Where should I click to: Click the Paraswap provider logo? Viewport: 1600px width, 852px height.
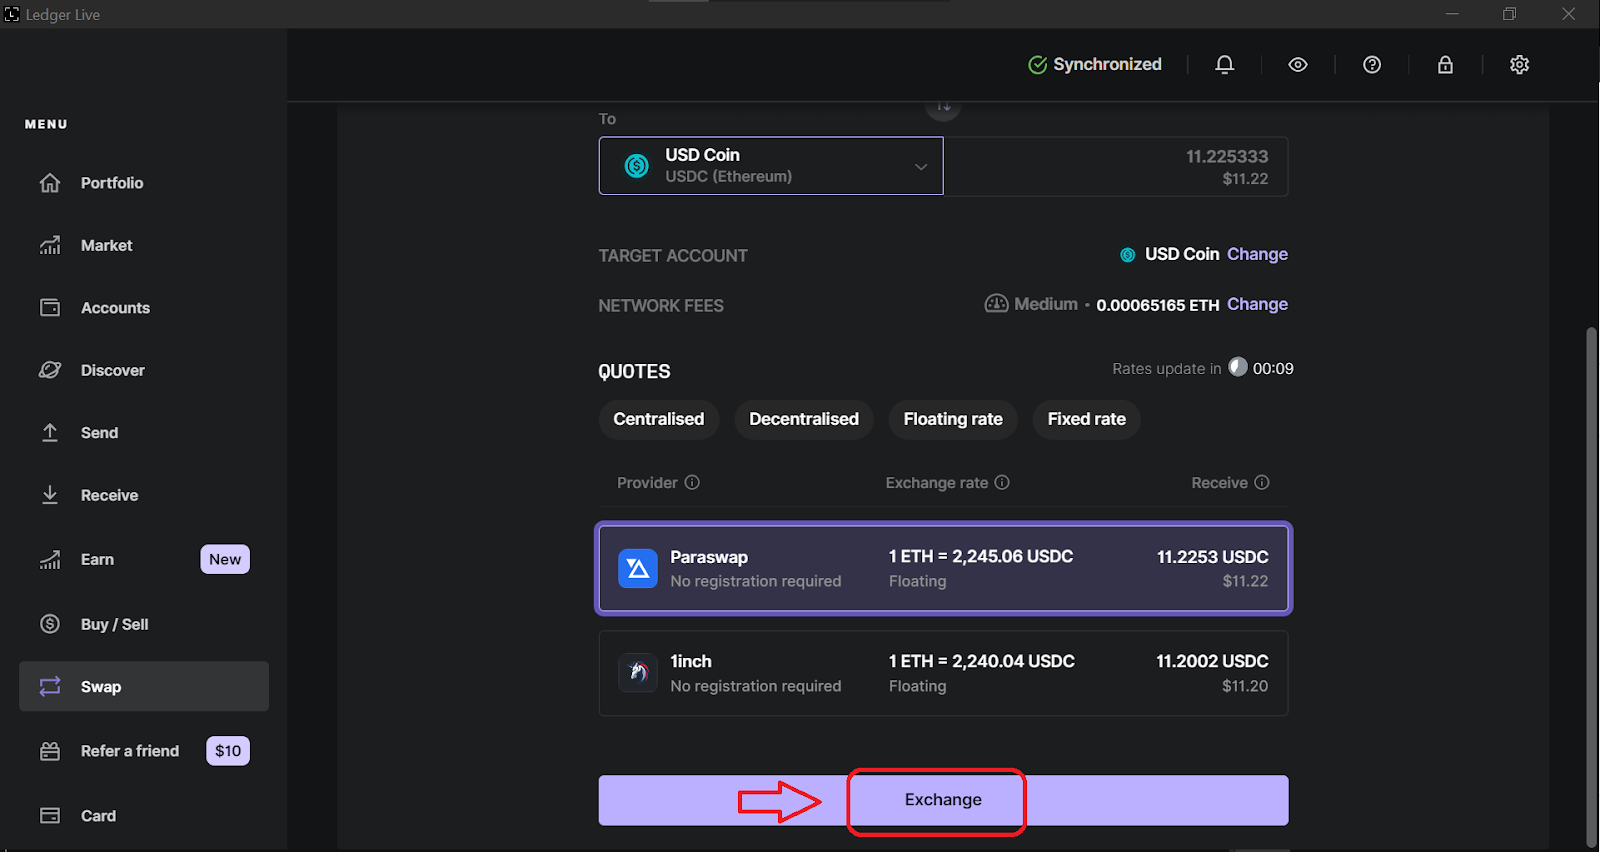click(x=638, y=568)
